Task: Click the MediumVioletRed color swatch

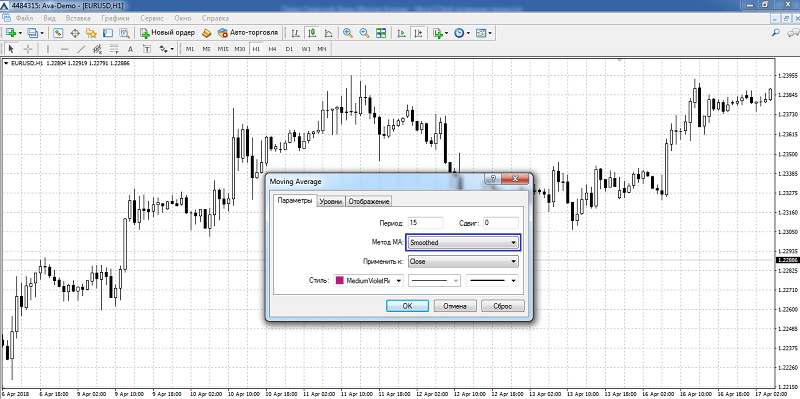Action: click(339, 281)
